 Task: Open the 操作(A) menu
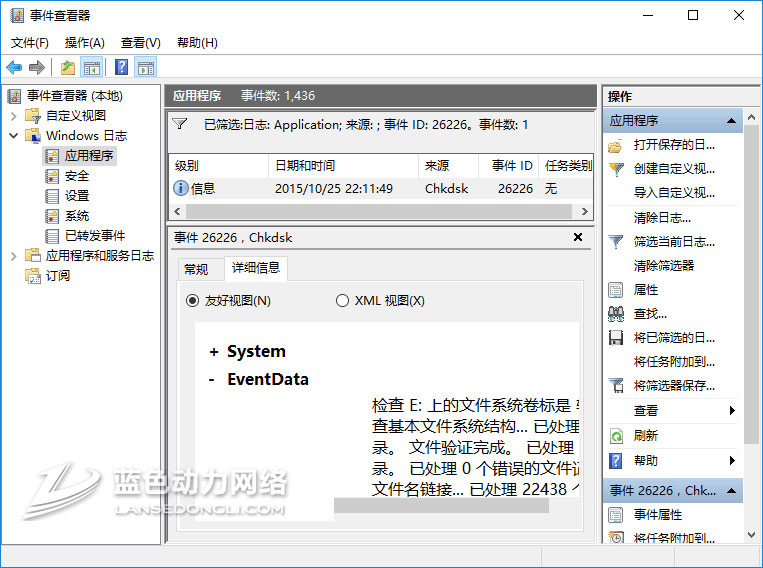point(84,43)
